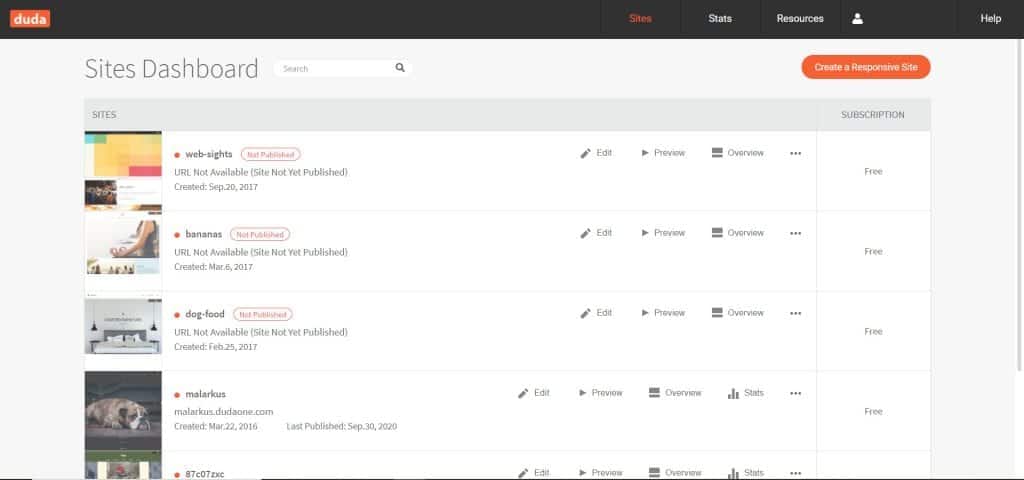This screenshot has width=1024, height=480.
Task: Open more options for web-sights
Action: pyautogui.click(x=795, y=153)
